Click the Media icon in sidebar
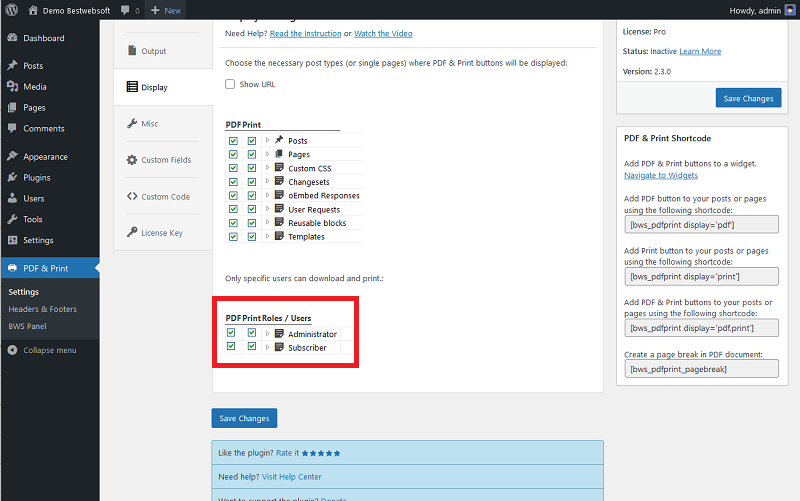The width and height of the screenshot is (800, 501). 13,86
